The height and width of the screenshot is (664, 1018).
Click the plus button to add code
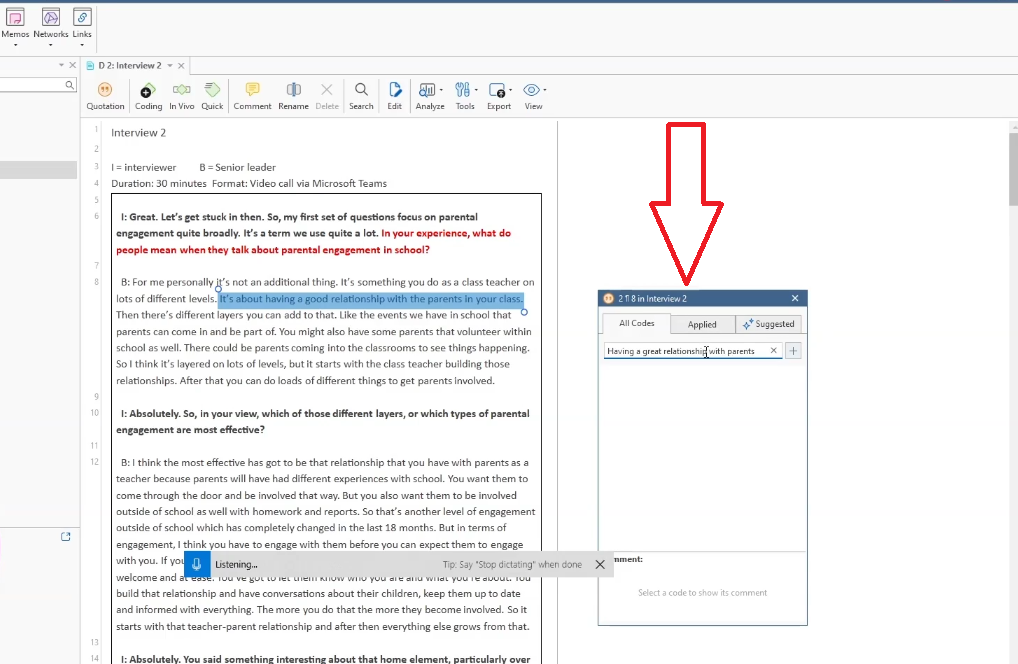[x=794, y=351]
